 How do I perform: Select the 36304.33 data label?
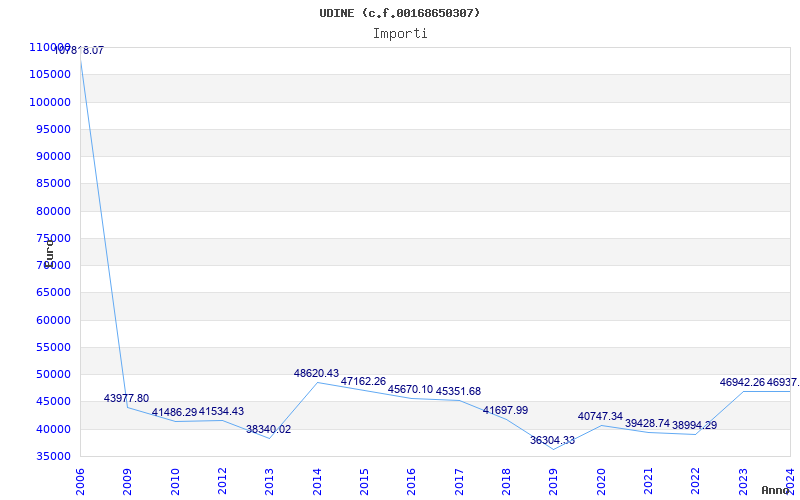pos(553,440)
